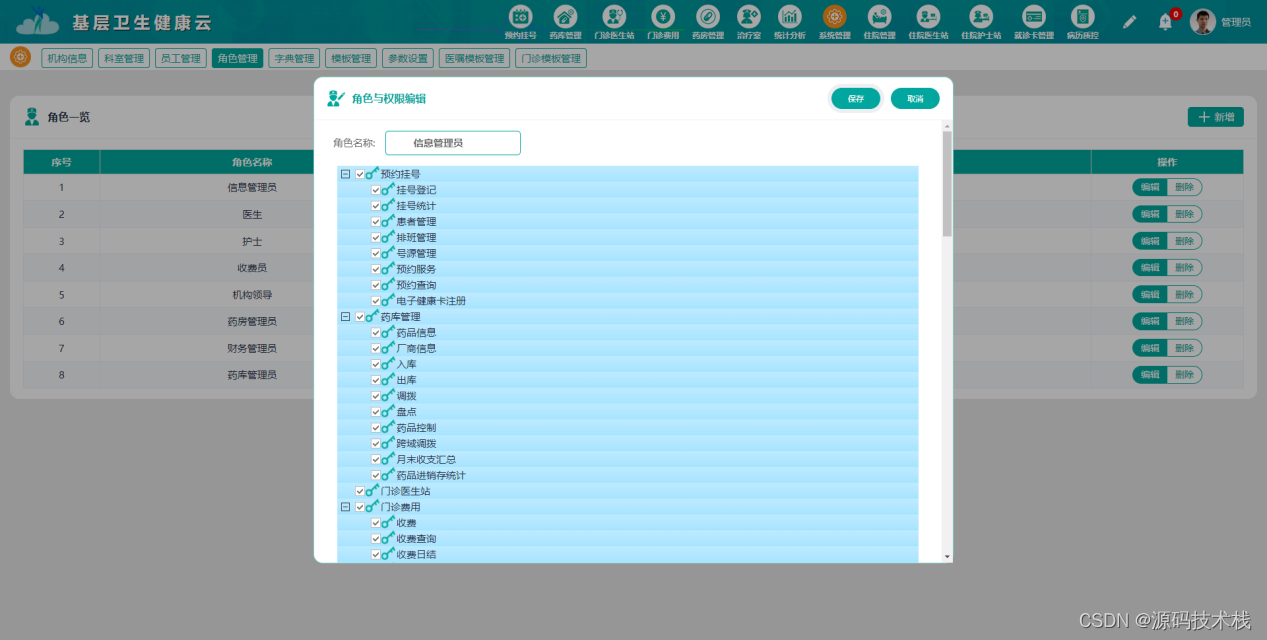Open the 预约挂号 module icon in header
Viewport: 1267px width, 640px height.
coord(520,16)
